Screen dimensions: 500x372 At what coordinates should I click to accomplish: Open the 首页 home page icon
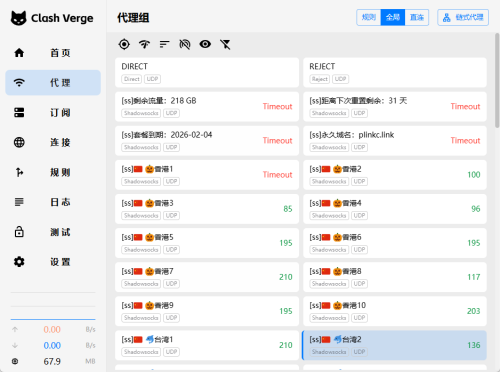19,53
